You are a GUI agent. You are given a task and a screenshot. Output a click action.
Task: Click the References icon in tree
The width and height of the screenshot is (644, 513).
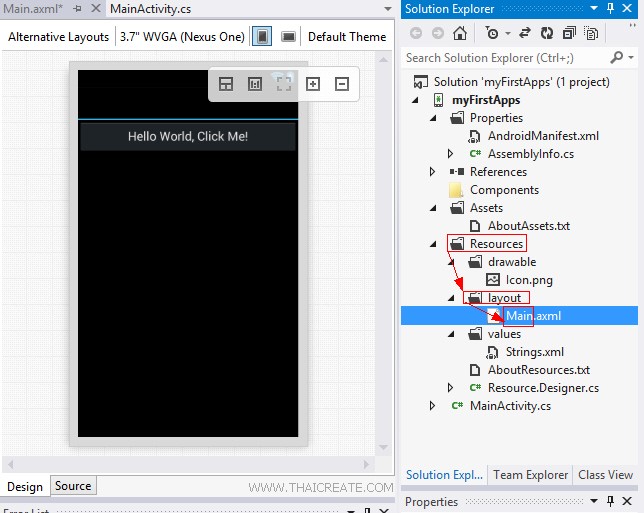(457, 172)
